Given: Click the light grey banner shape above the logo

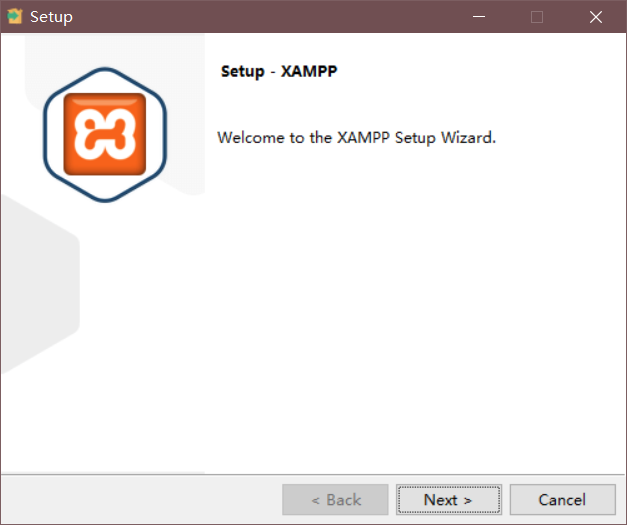Looking at the screenshot, I should (180, 60).
